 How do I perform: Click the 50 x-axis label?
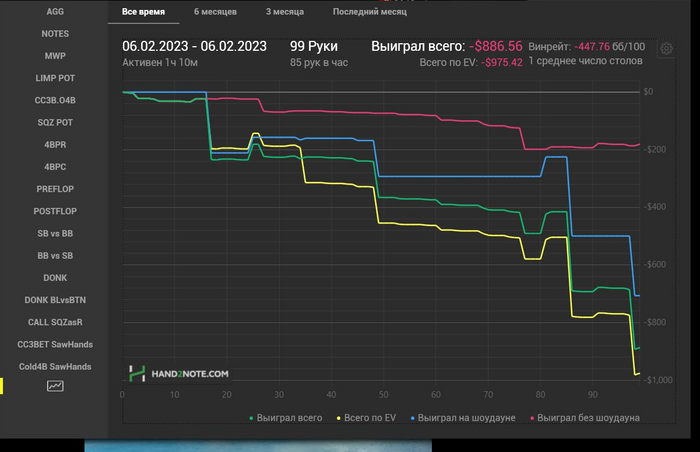pos(383,395)
